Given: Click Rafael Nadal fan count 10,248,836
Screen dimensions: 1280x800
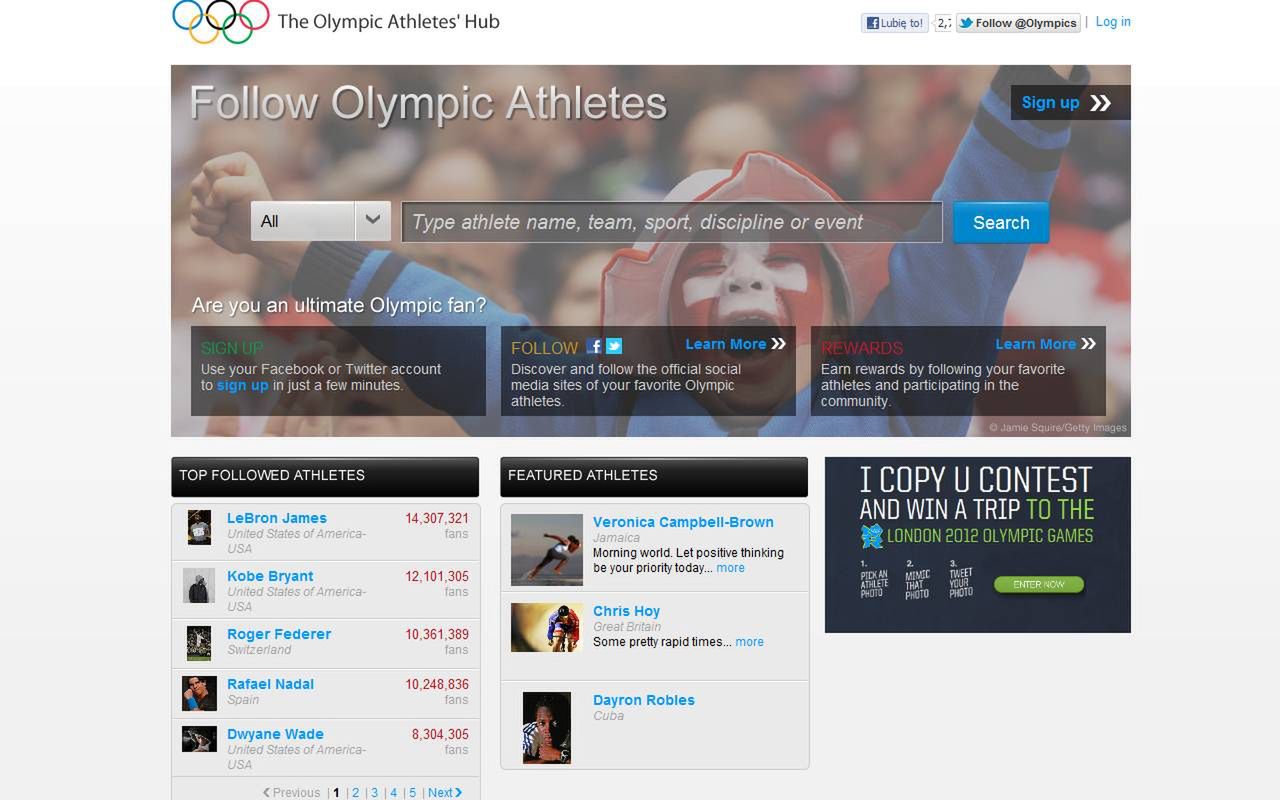Looking at the screenshot, I should (x=436, y=684).
